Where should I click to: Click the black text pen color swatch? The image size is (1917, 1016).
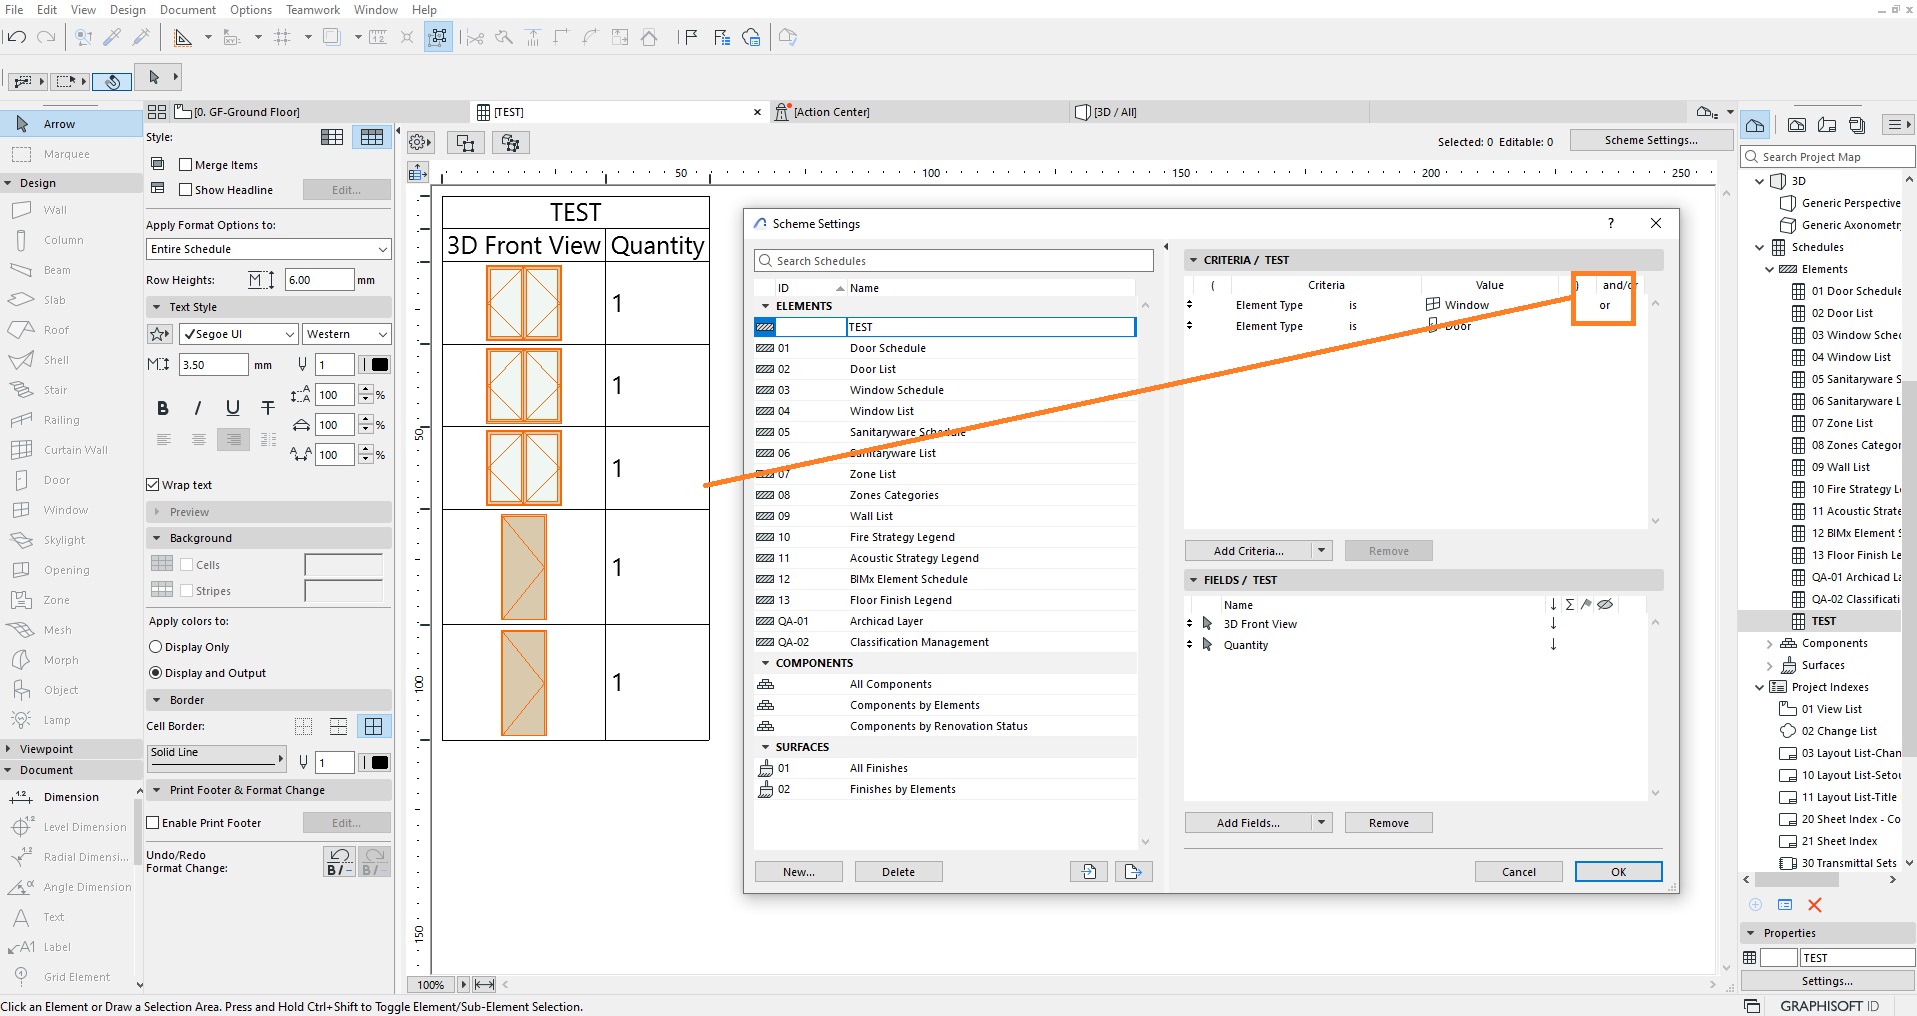380,365
